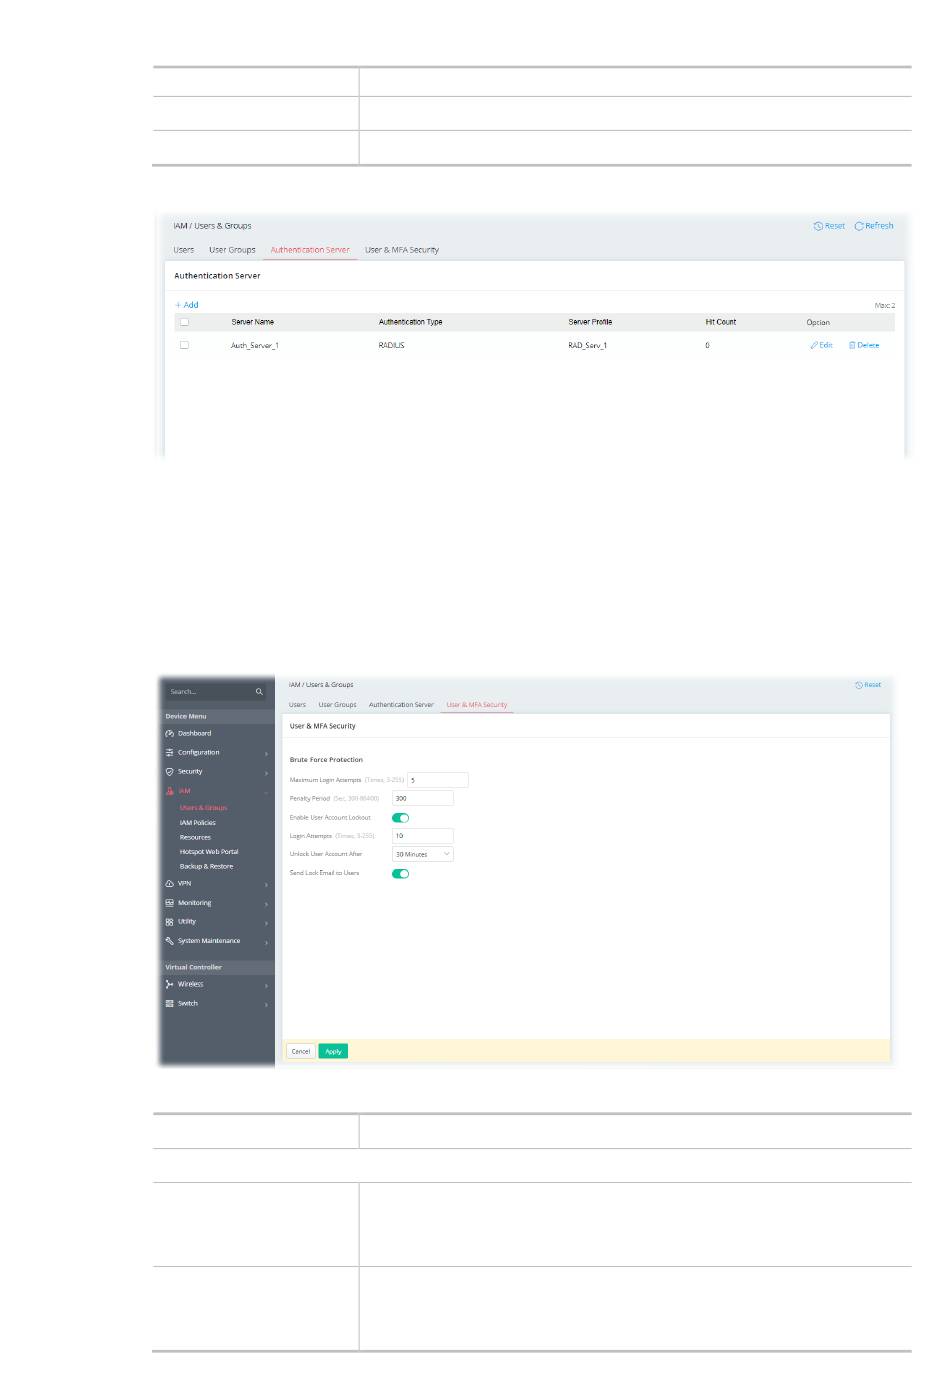950x1397 pixels.
Task: Click the Switch icon under Virtual Controller
Action: 170,1003
